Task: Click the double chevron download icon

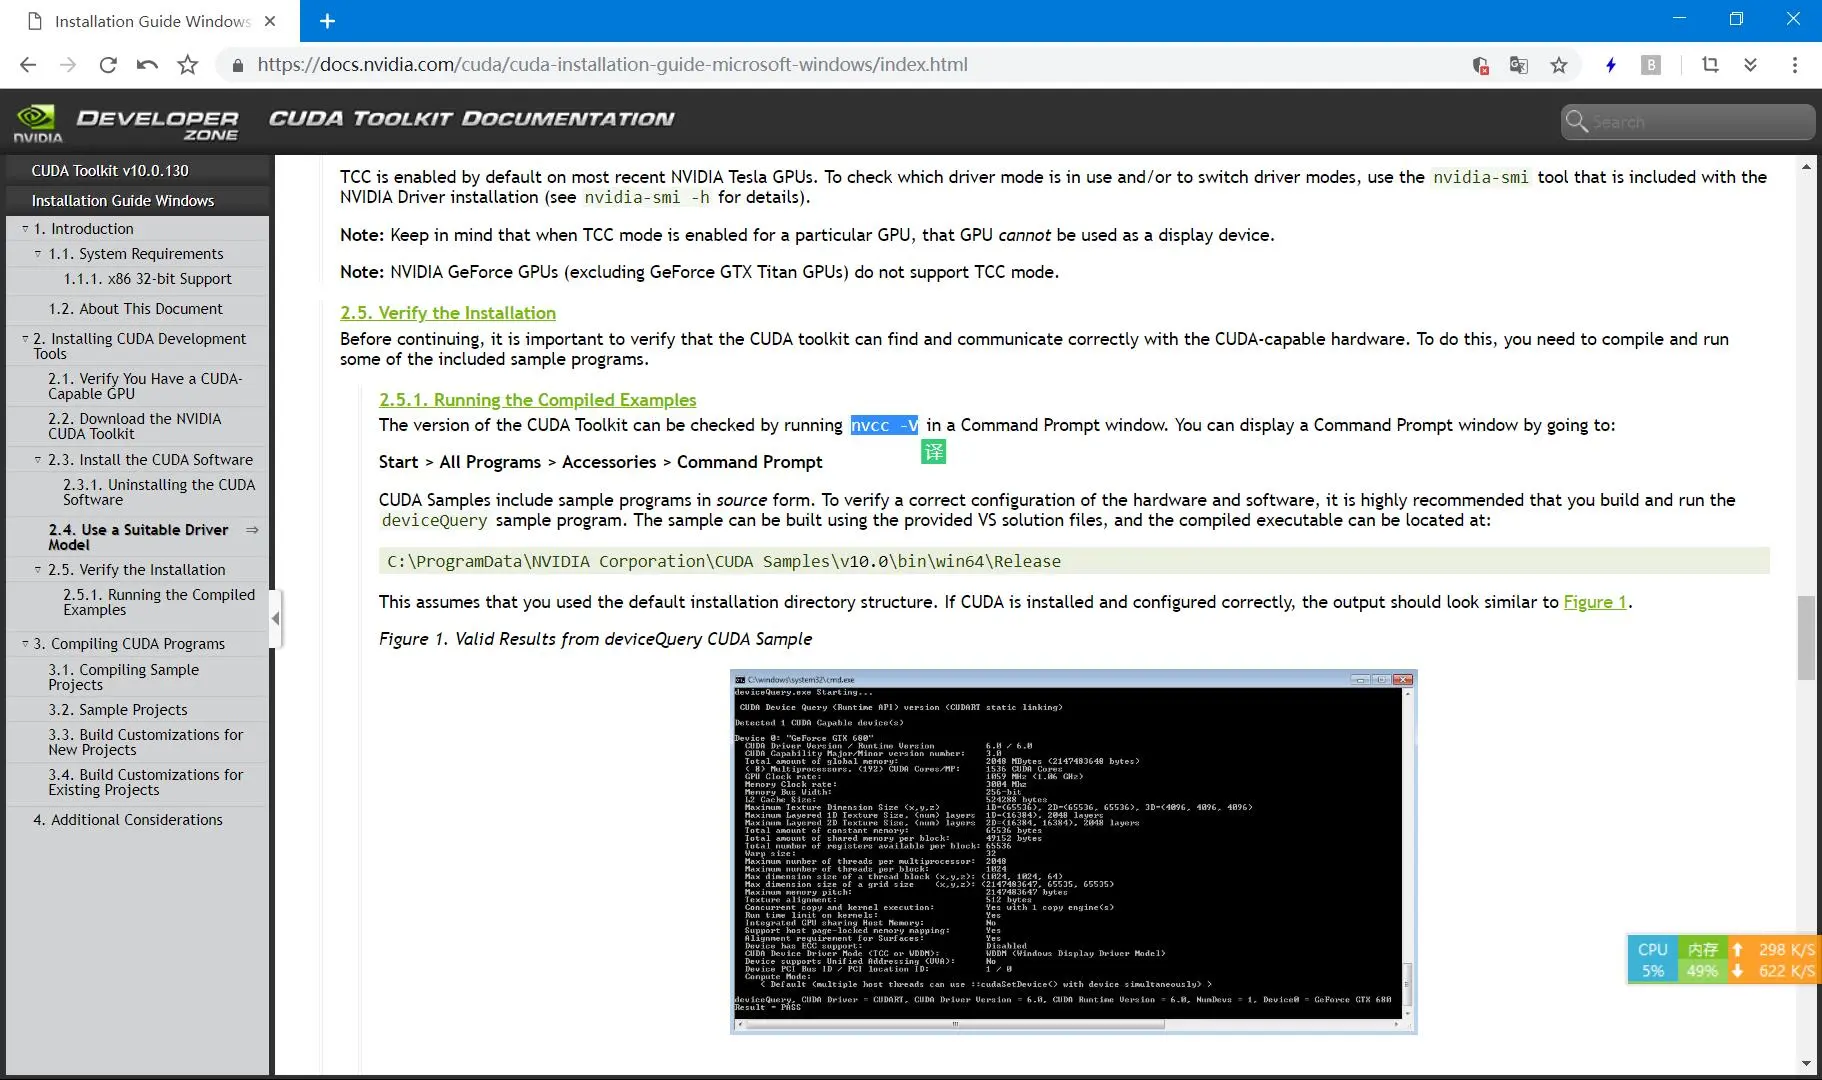Action: click(x=1750, y=65)
